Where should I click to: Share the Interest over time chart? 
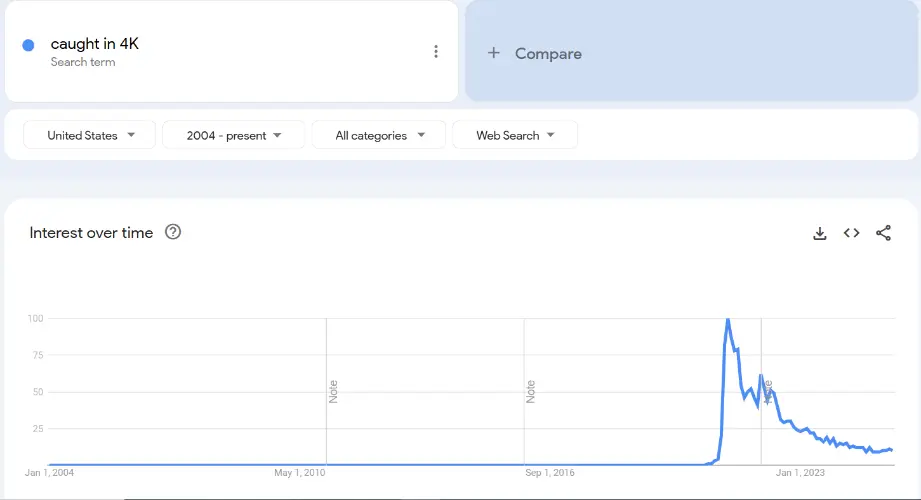tap(883, 233)
